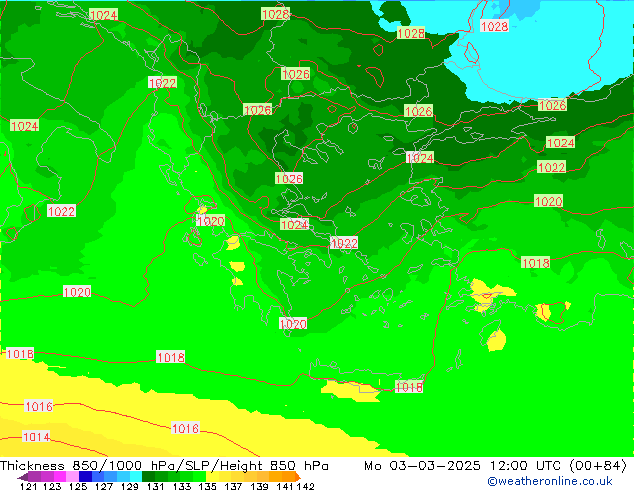This screenshot has width=634, height=490.
Task: Click the legend value 129
Action: [x=130, y=486]
